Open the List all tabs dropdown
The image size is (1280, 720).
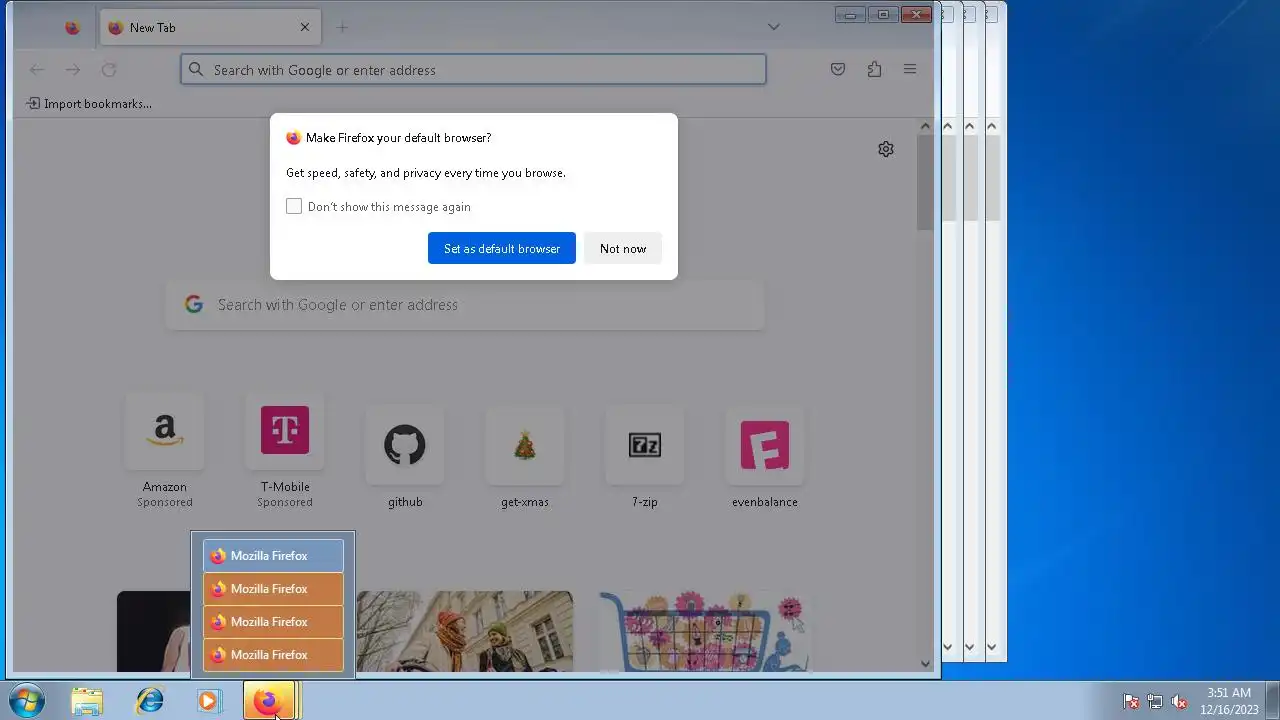tap(773, 27)
